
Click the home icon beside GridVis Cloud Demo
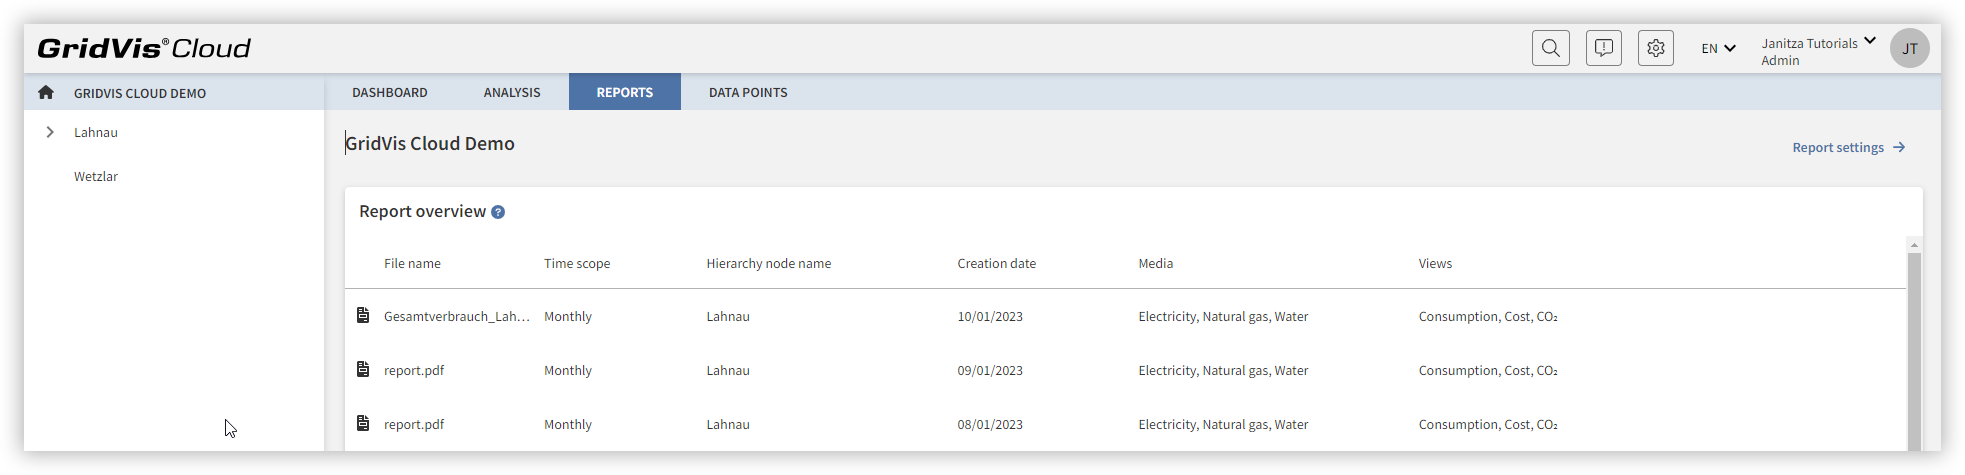click(x=46, y=92)
